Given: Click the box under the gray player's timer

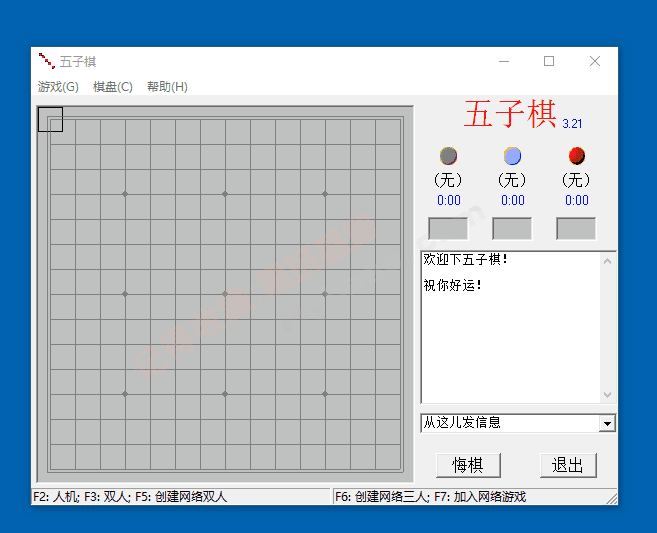Looking at the screenshot, I should [x=448, y=228].
